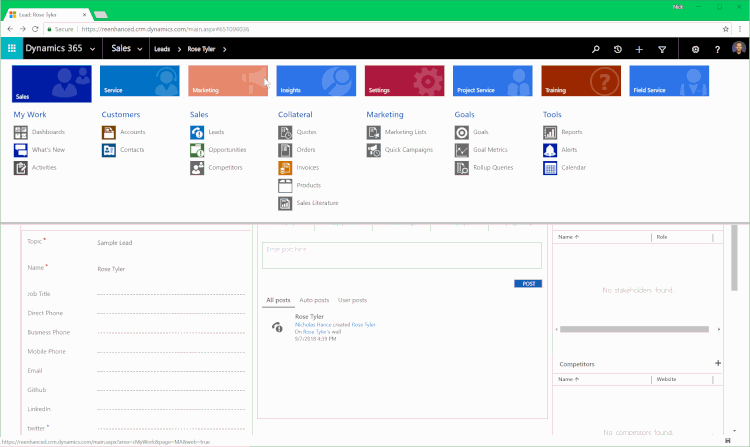Bookmark the page with star icon
This screenshot has width=750, height=447.
point(726,29)
